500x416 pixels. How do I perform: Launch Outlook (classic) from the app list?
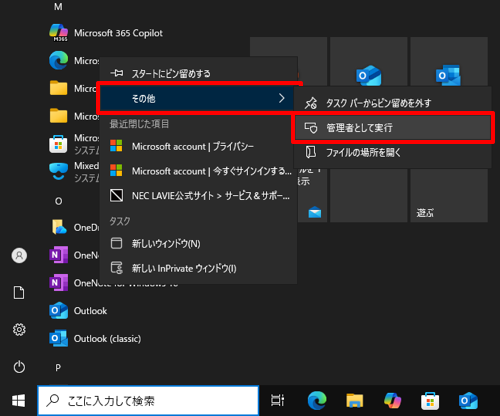[95, 339]
